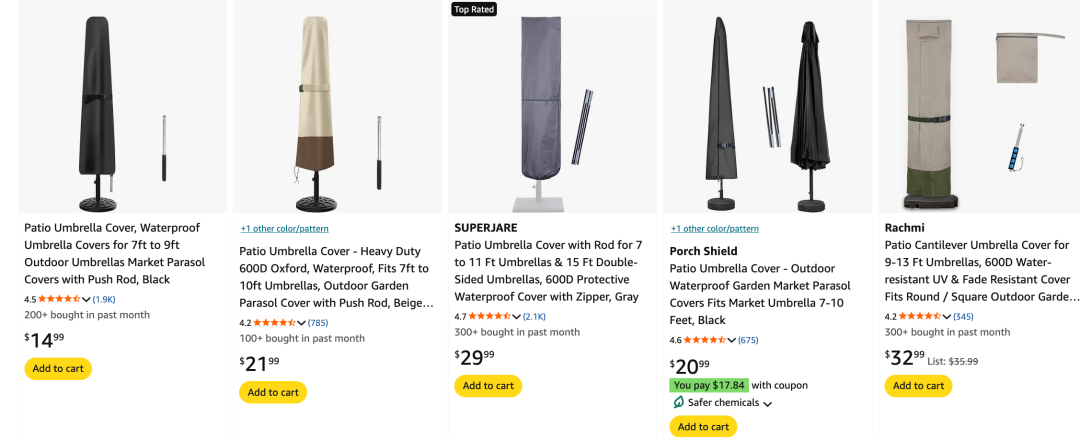
Task: Open the 785 reviews link
Action: pos(318,323)
